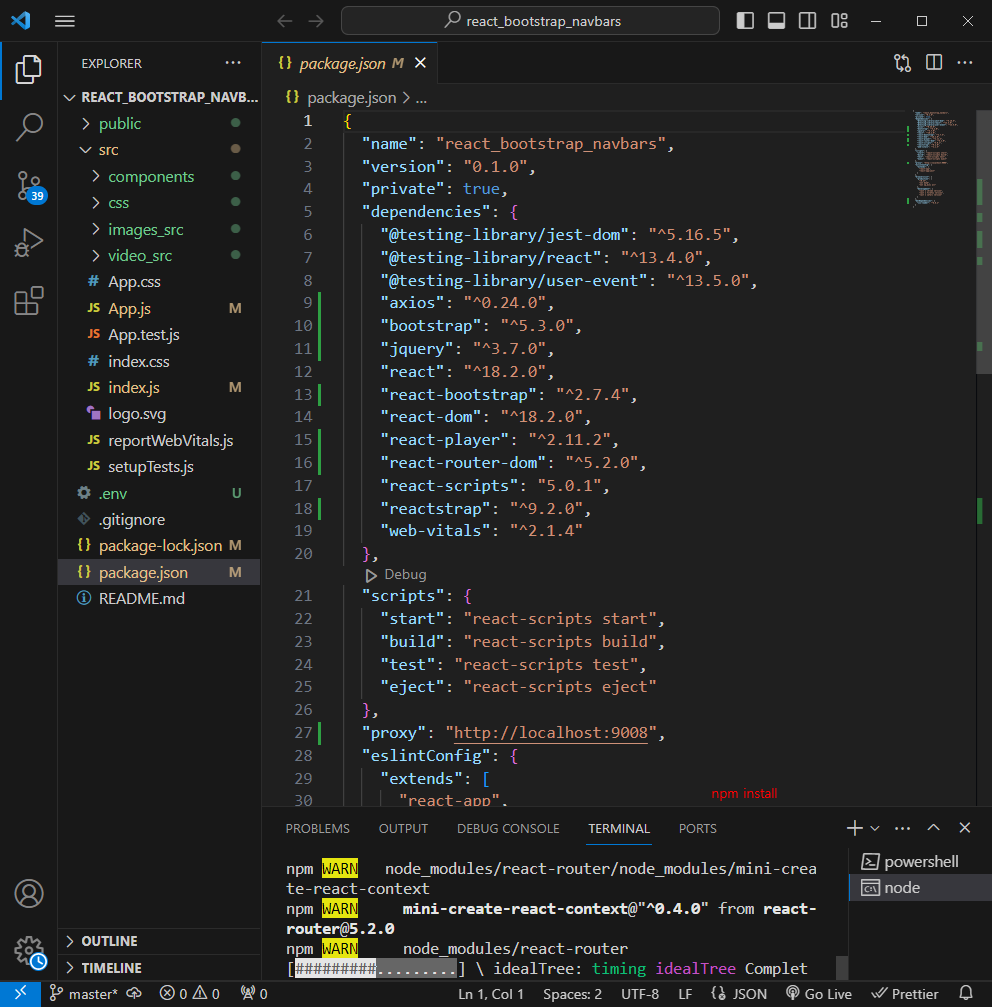Select the node terminal instance
This screenshot has height=1007, width=992.
pyautogui.click(x=920, y=888)
